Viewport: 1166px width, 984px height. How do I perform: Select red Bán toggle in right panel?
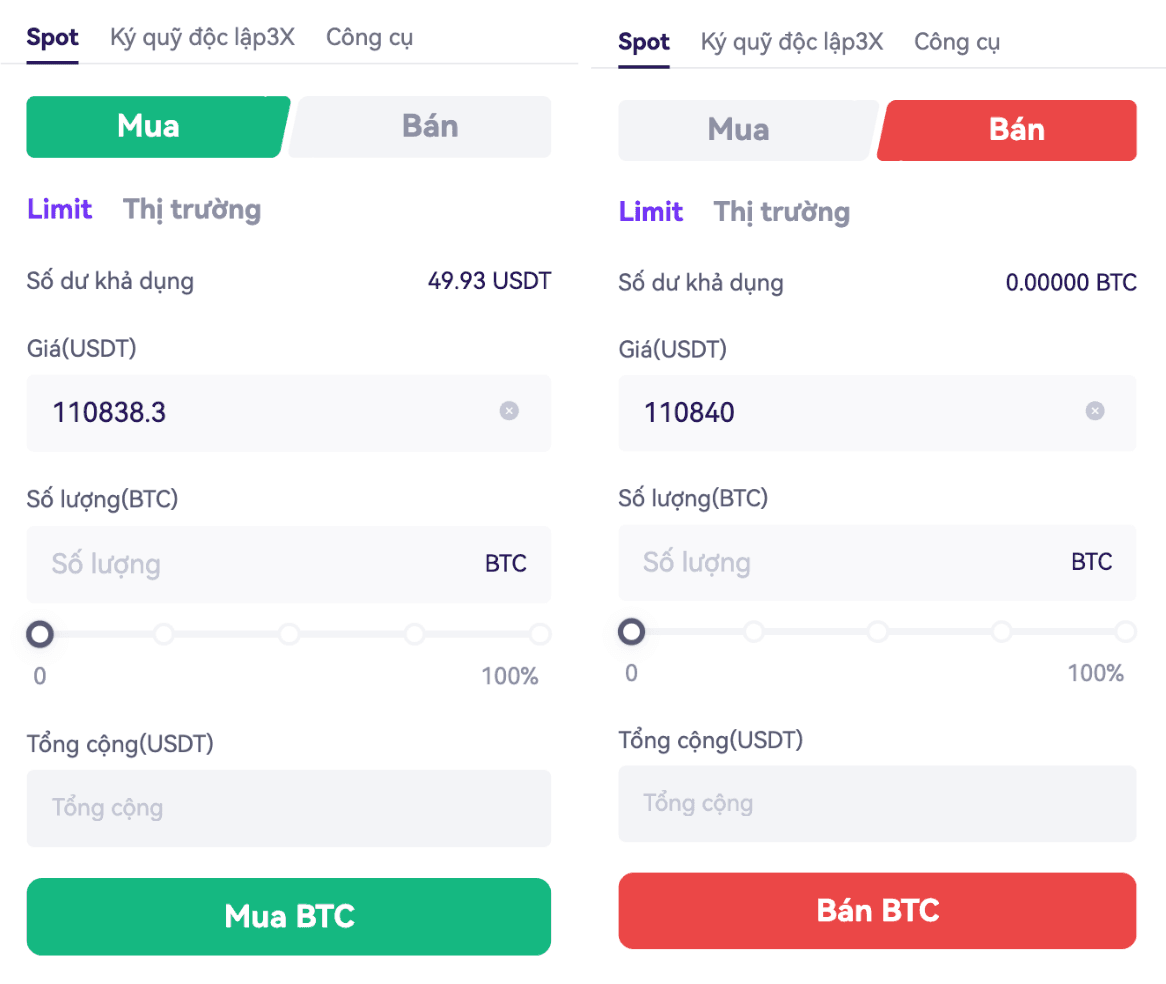pos(1007,130)
